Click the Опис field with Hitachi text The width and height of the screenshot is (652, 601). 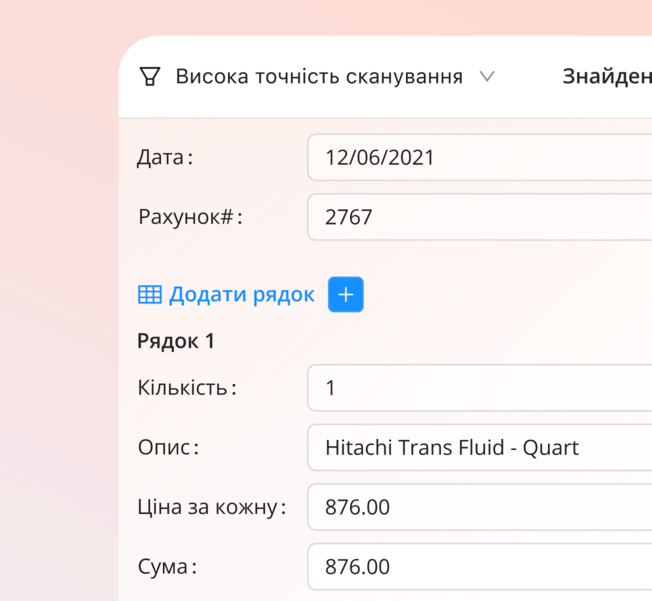tap(480, 447)
